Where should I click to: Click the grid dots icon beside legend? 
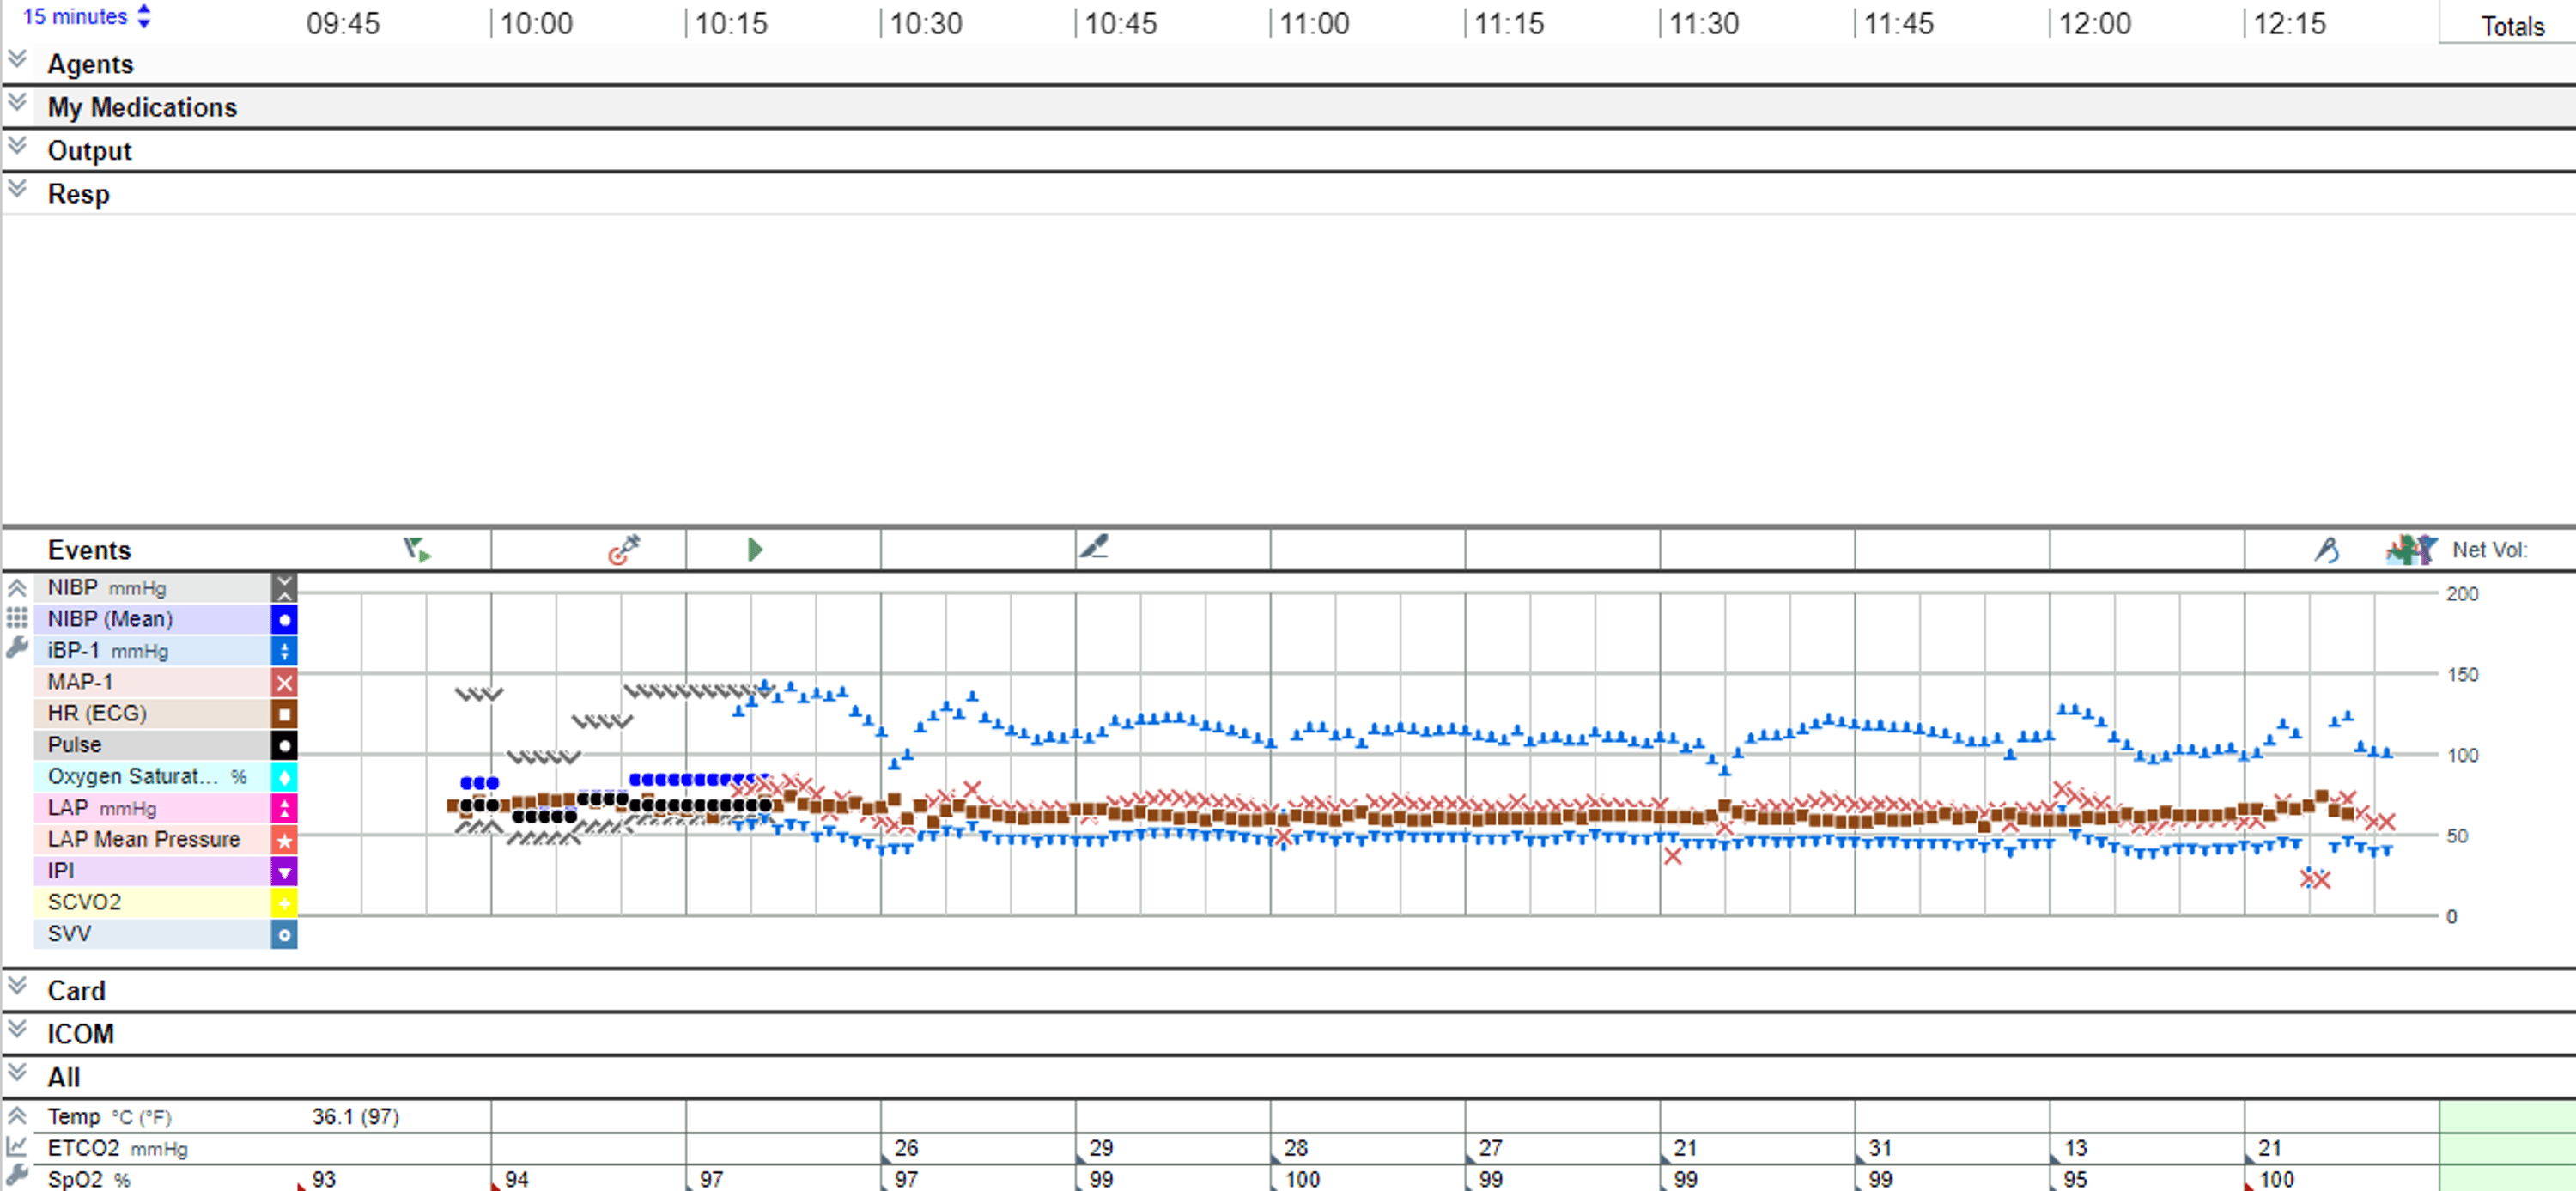pyautogui.click(x=16, y=618)
